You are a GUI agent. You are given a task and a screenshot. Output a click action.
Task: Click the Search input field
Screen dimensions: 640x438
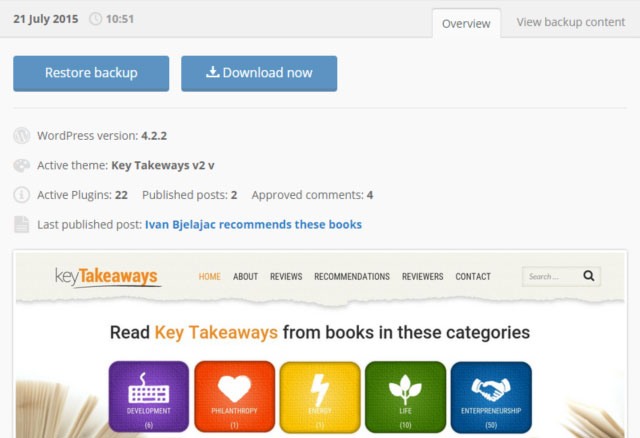pos(551,276)
